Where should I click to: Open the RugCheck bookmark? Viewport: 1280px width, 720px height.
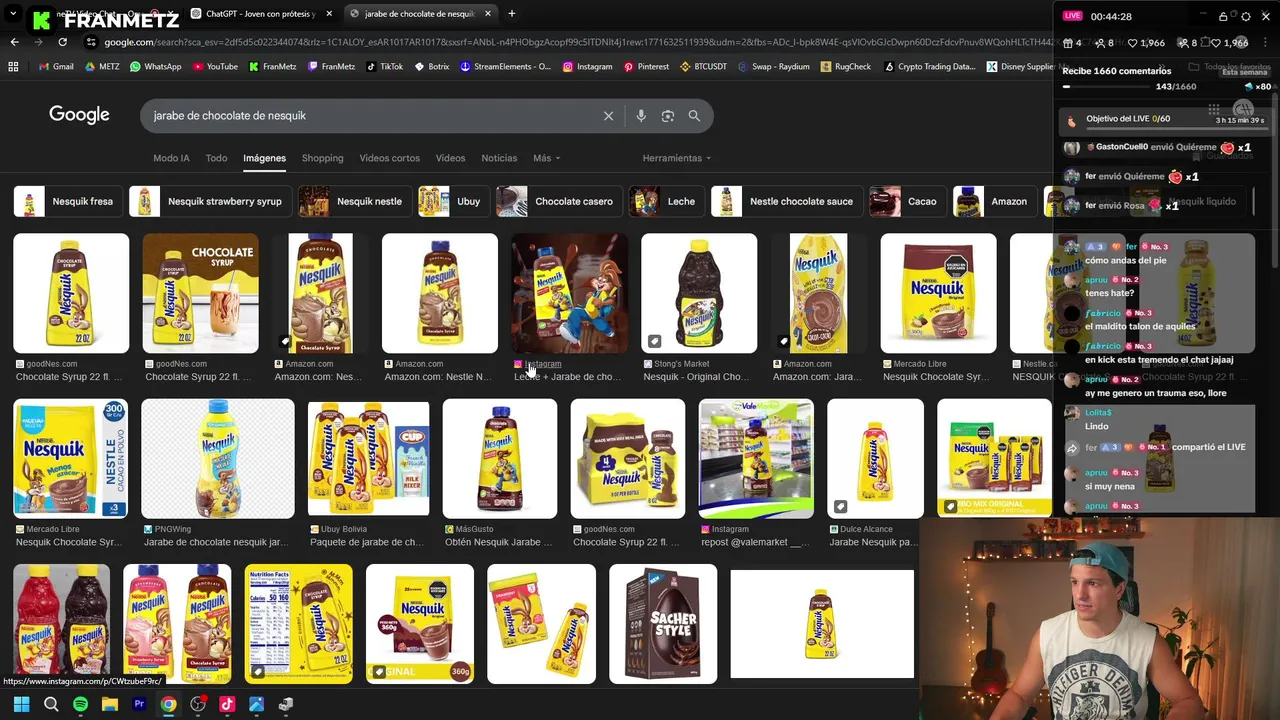pos(845,67)
